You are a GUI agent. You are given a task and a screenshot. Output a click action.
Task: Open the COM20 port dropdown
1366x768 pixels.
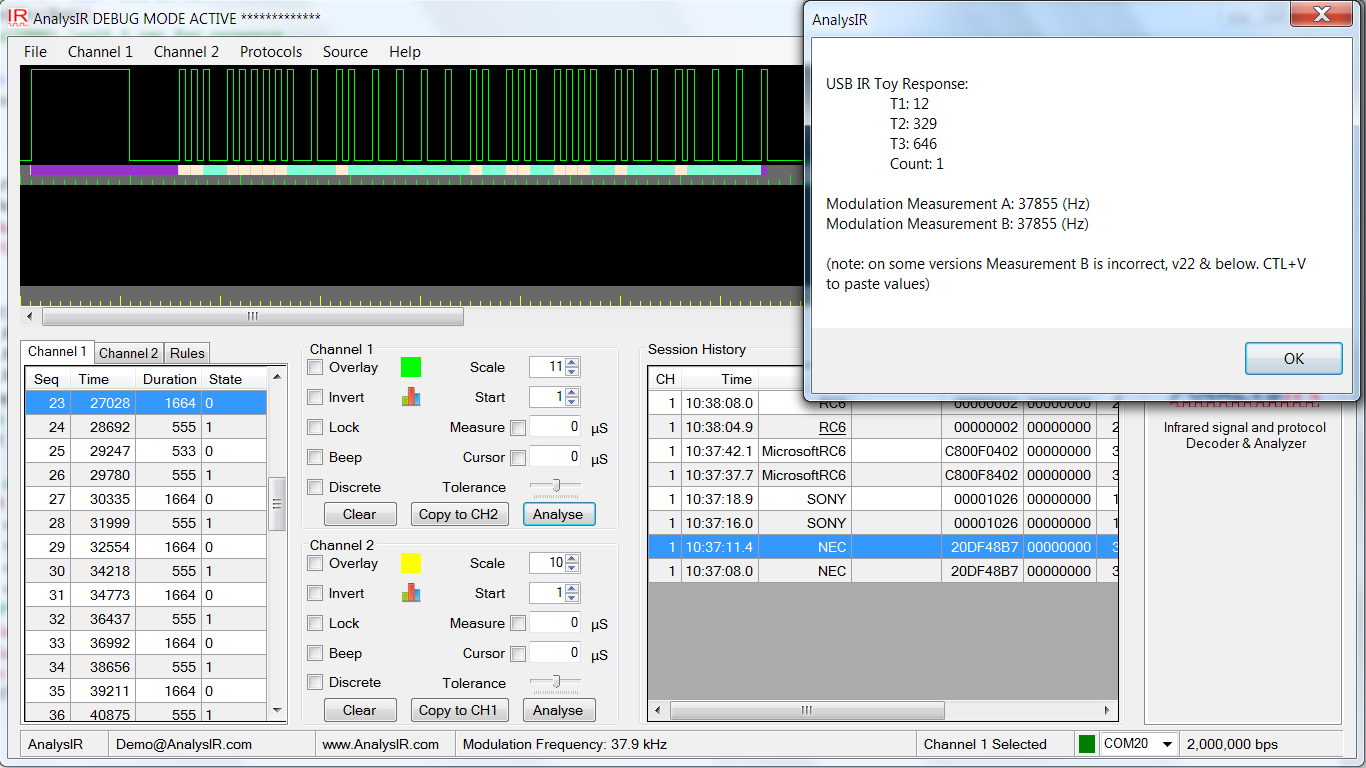pyautogui.click(x=1166, y=744)
